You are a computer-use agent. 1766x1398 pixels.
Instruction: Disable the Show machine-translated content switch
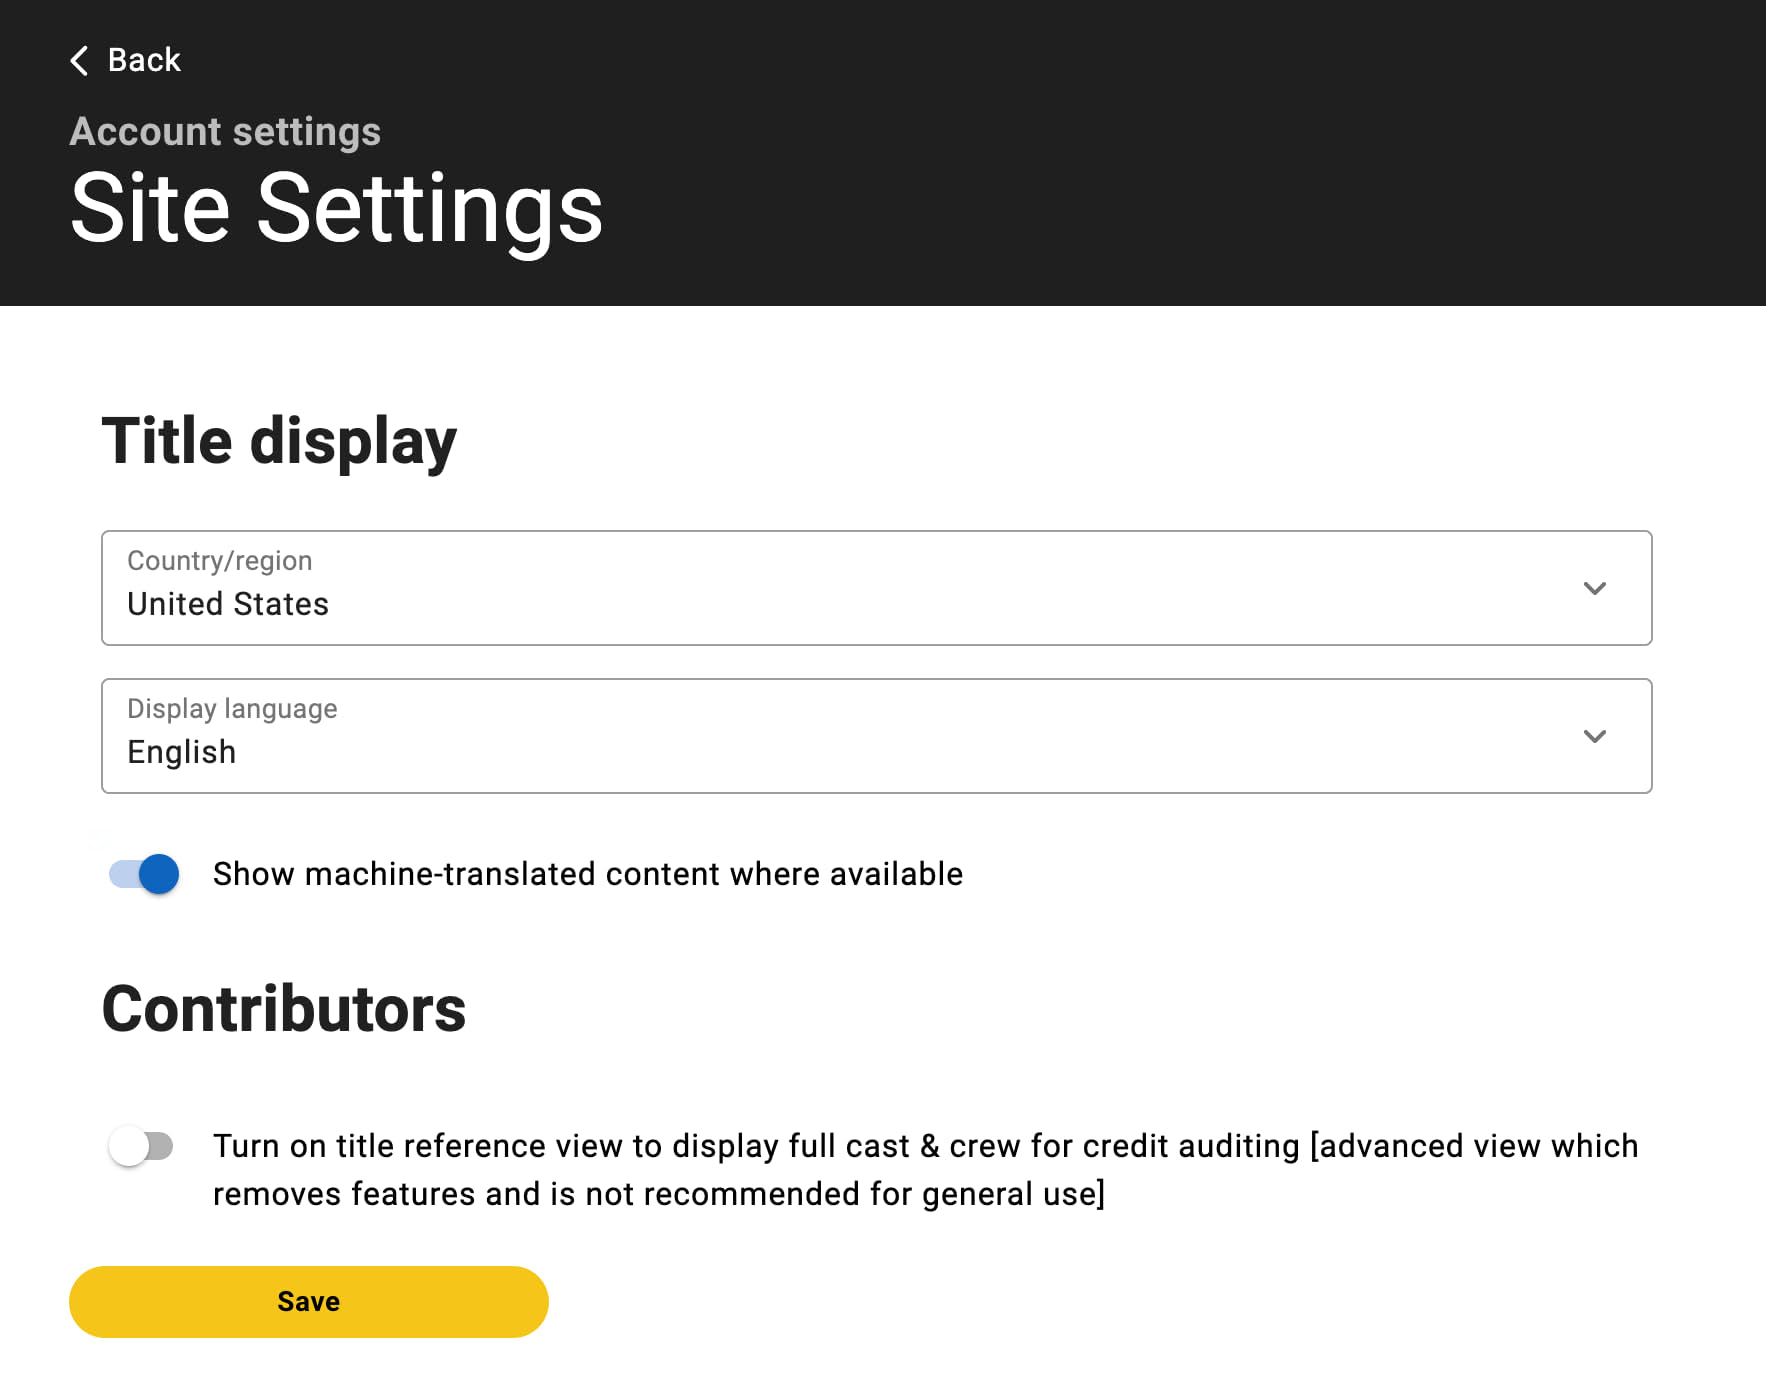143,874
